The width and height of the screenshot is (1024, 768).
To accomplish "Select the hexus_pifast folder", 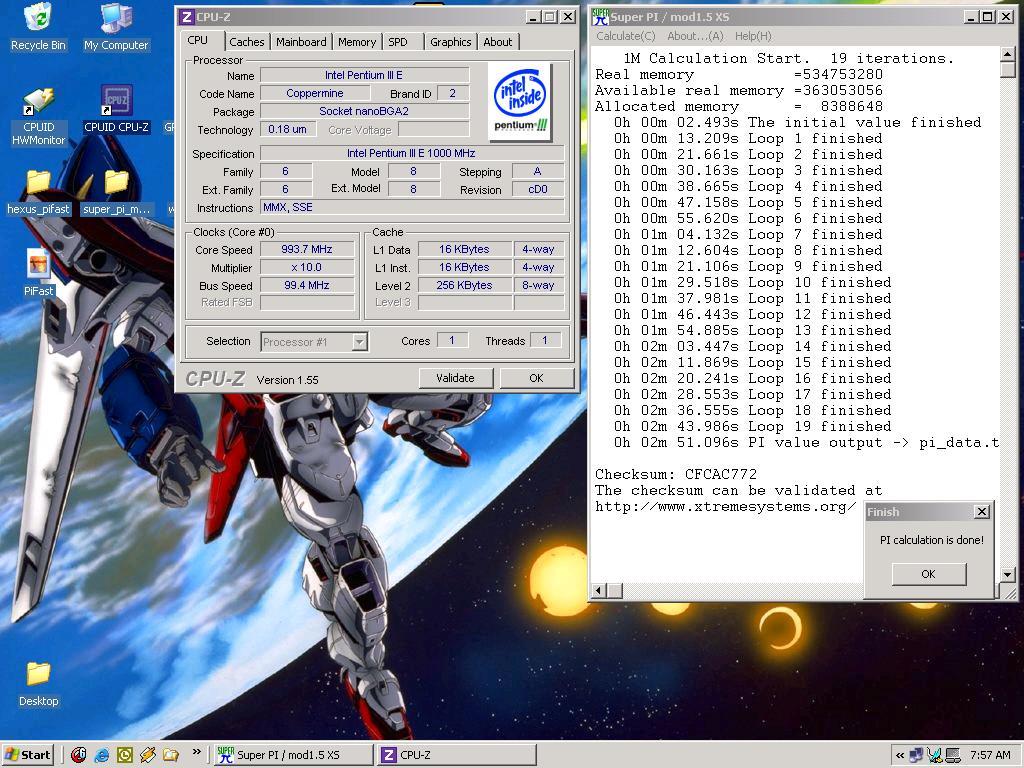I will coord(38,192).
